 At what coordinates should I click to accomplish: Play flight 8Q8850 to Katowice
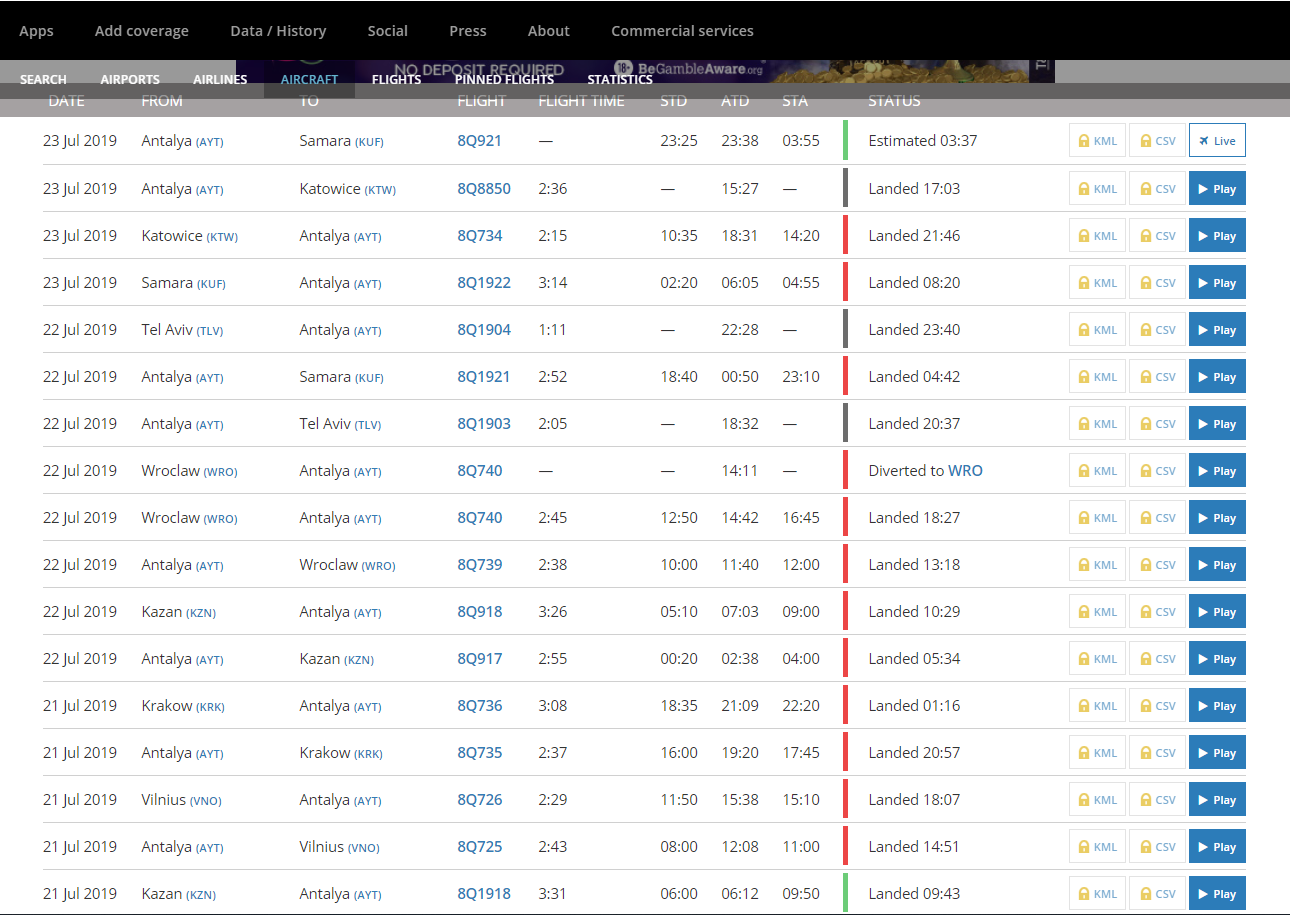click(x=1217, y=189)
